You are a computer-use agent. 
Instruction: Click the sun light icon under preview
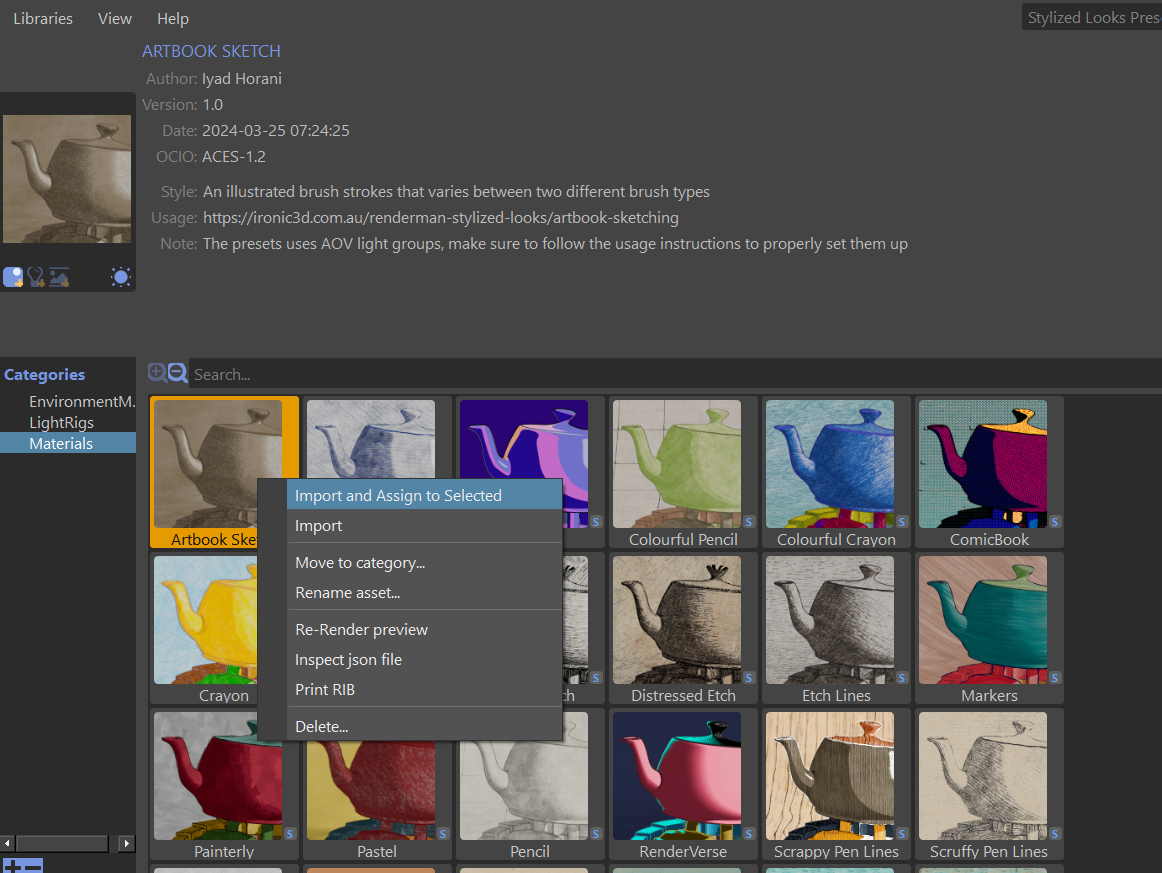click(x=121, y=277)
